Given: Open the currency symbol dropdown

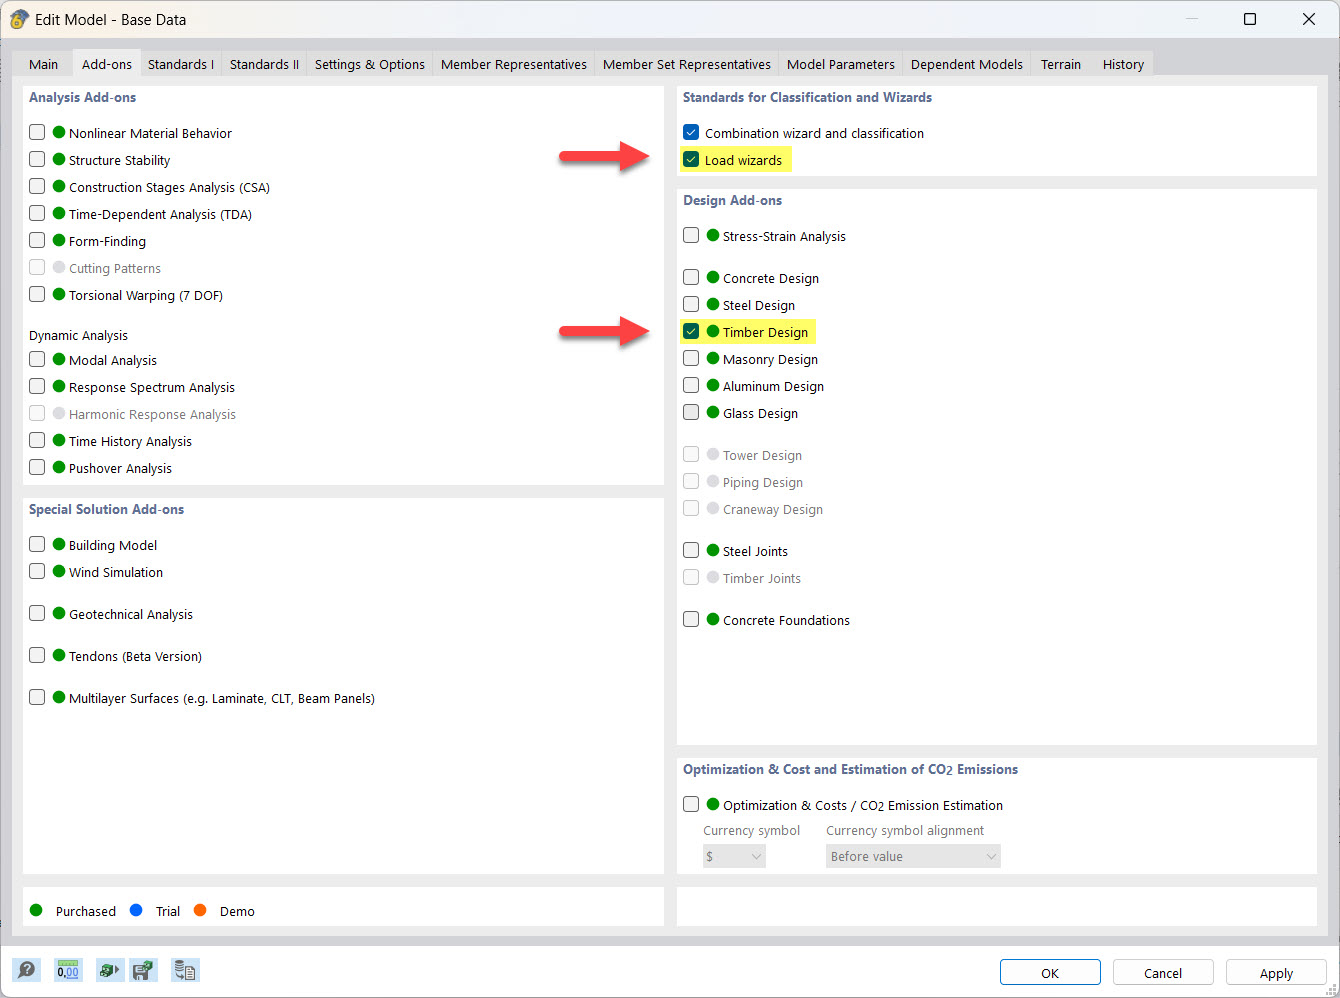Looking at the screenshot, I should pyautogui.click(x=733, y=856).
